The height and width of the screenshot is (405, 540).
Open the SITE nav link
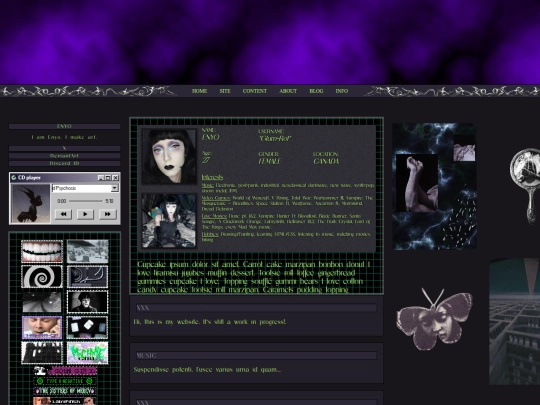pyautogui.click(x=225, y=91)
